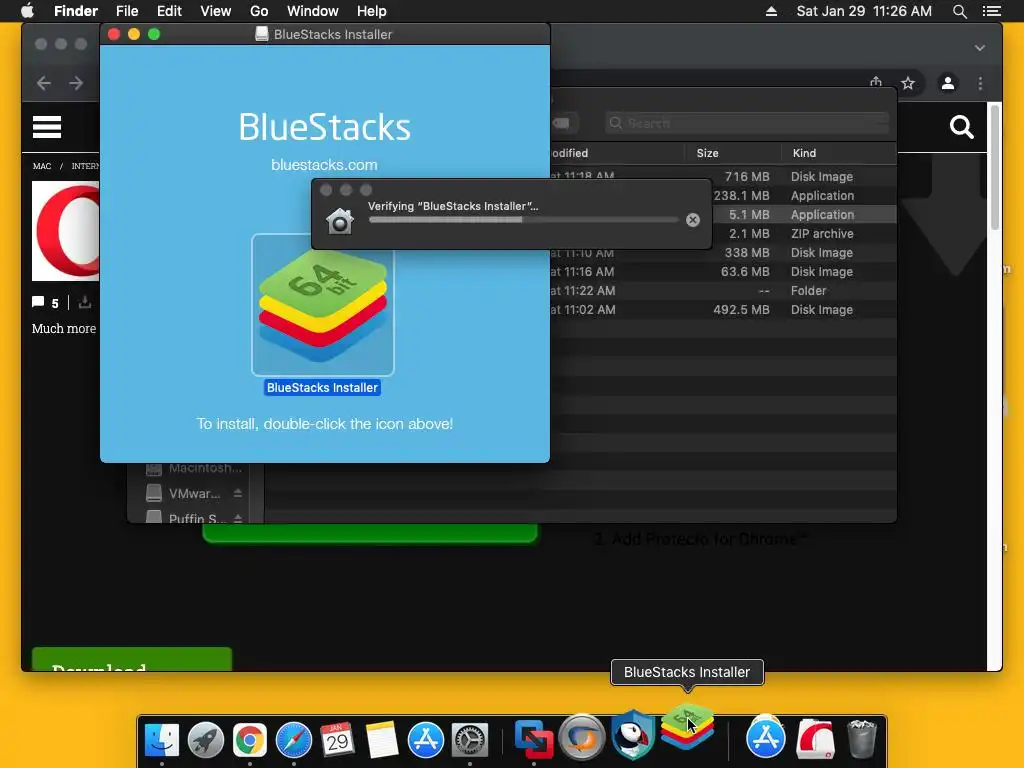Image resolution: width=1024 pixels, height=768 pixels.
Task: Open the Window menu
Action: (313, 11)
